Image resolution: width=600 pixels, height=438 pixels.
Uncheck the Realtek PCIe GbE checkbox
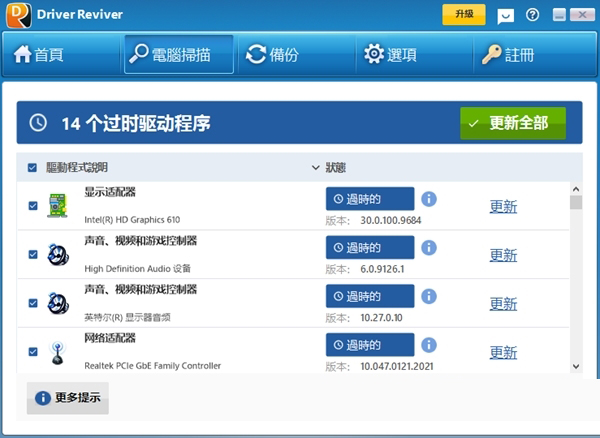(x=33, y=352)
